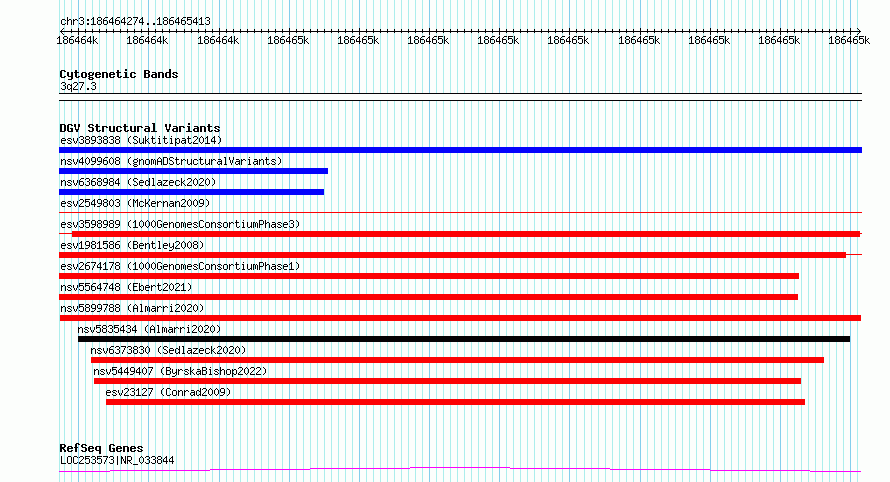
Task: Select the magenta LOC253573 gene line
Action: (x=460, y=470)
